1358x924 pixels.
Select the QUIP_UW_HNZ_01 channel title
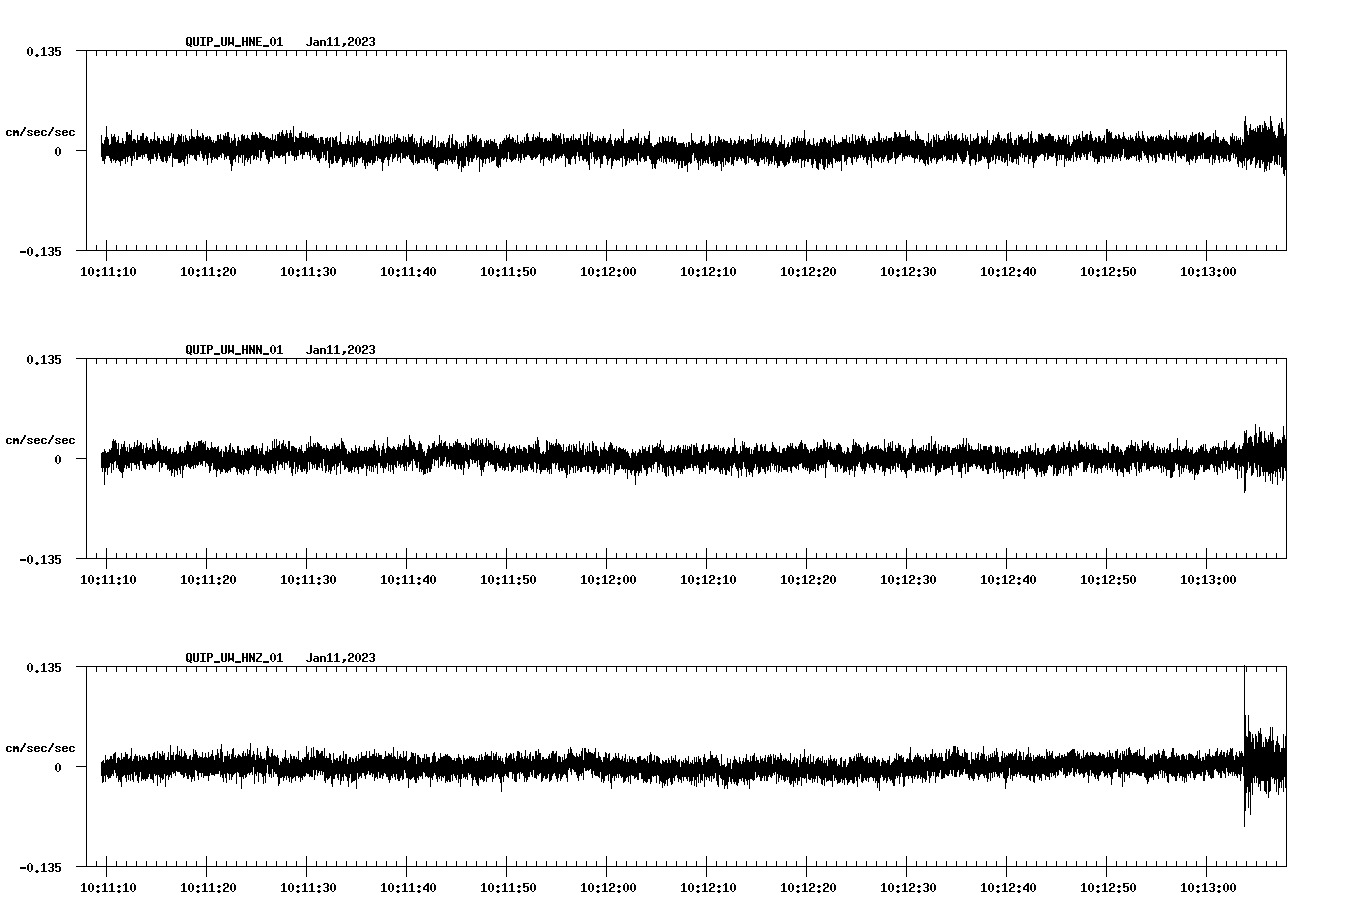click(x=232, y=657)
